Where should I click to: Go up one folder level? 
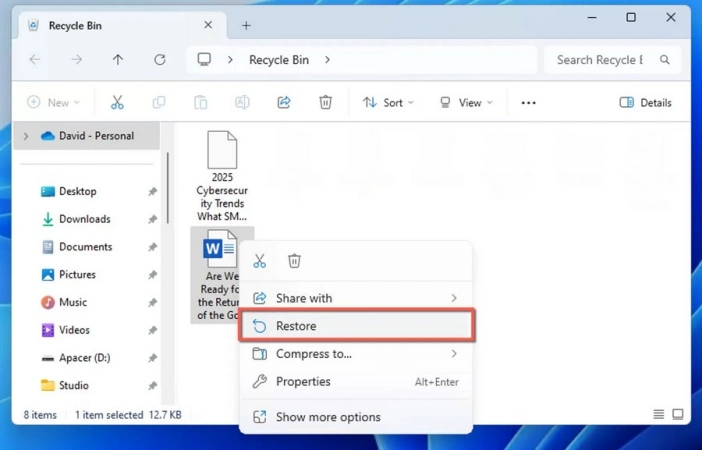118,60
